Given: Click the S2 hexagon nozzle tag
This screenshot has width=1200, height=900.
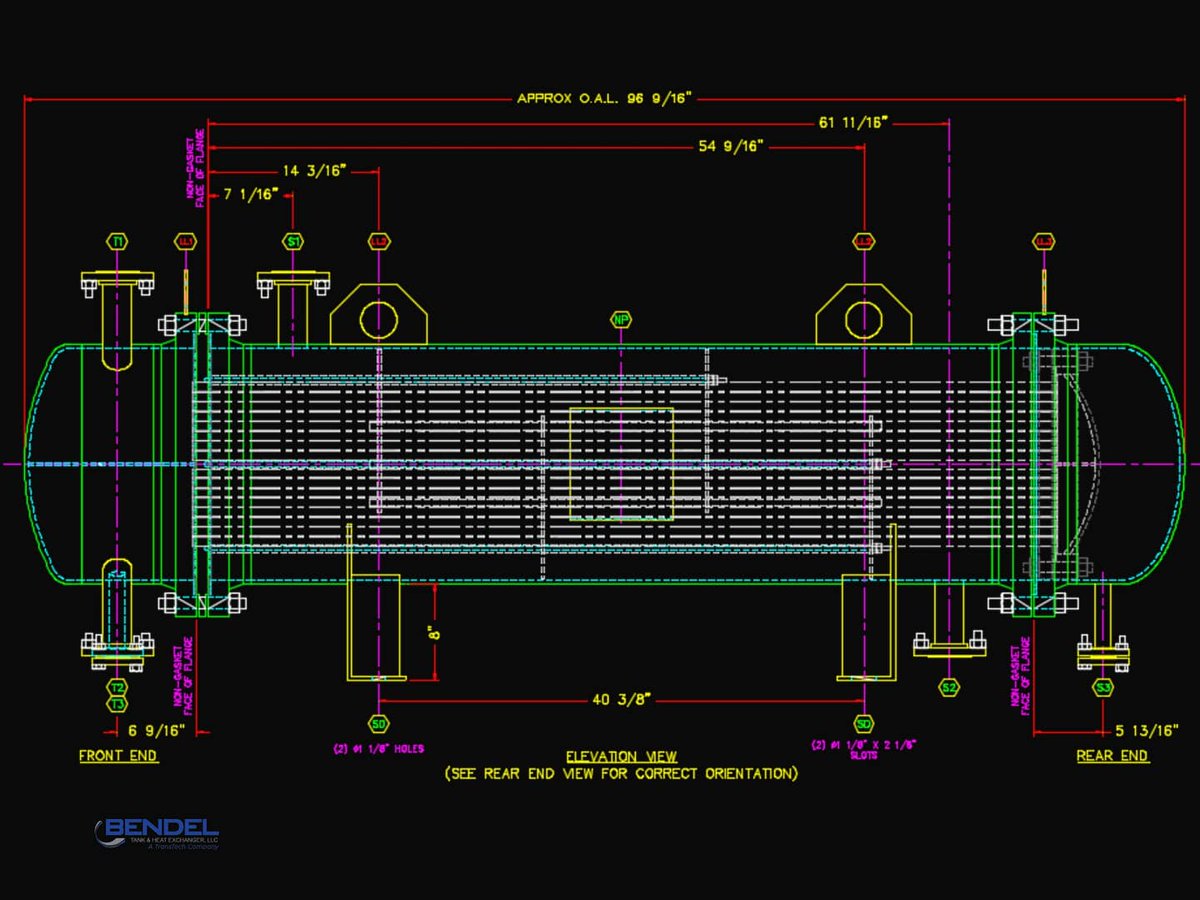Looking at the screenshot, I should (949, 688).
